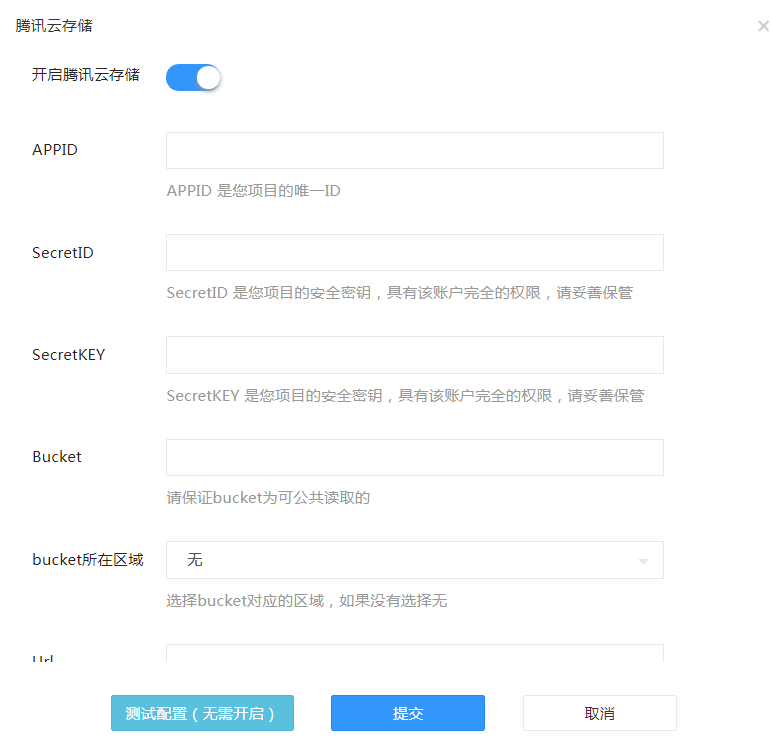772x755 pixels.
Task: Click the '开启腾讯云存储' label
Action: click(86, 74)
